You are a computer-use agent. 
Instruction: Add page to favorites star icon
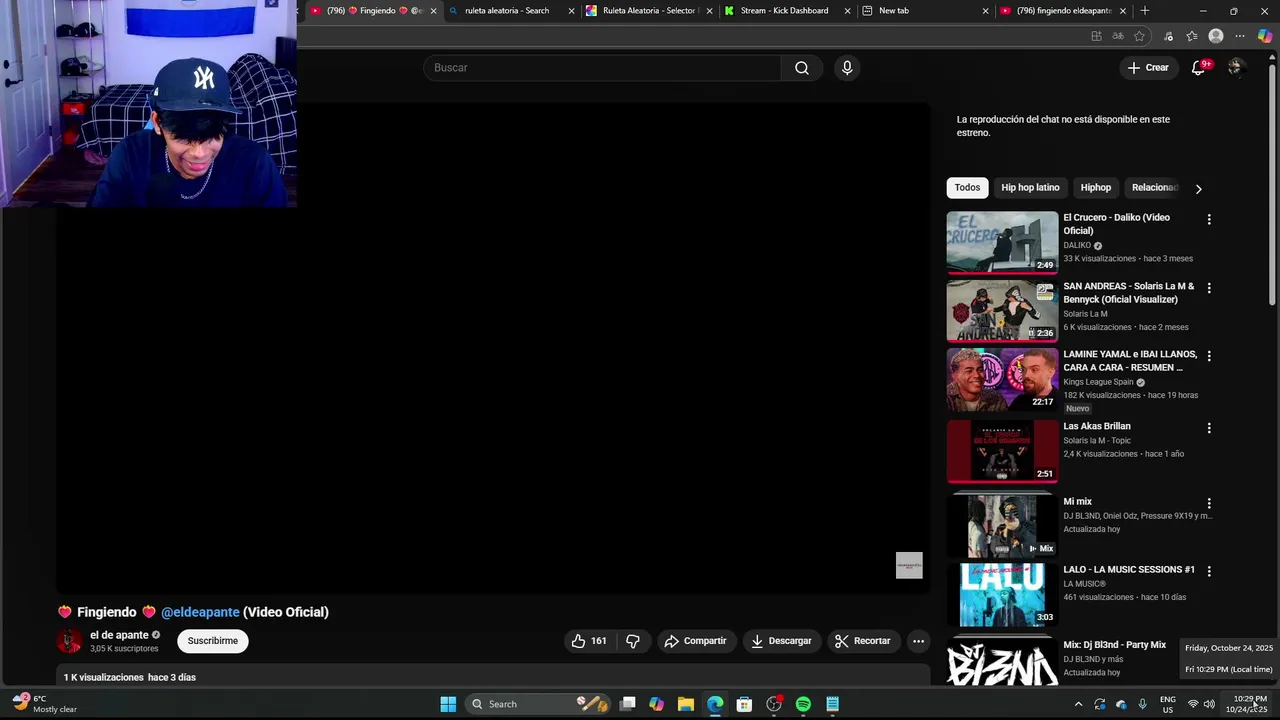pyautogui.click(x=1139, y=36)
